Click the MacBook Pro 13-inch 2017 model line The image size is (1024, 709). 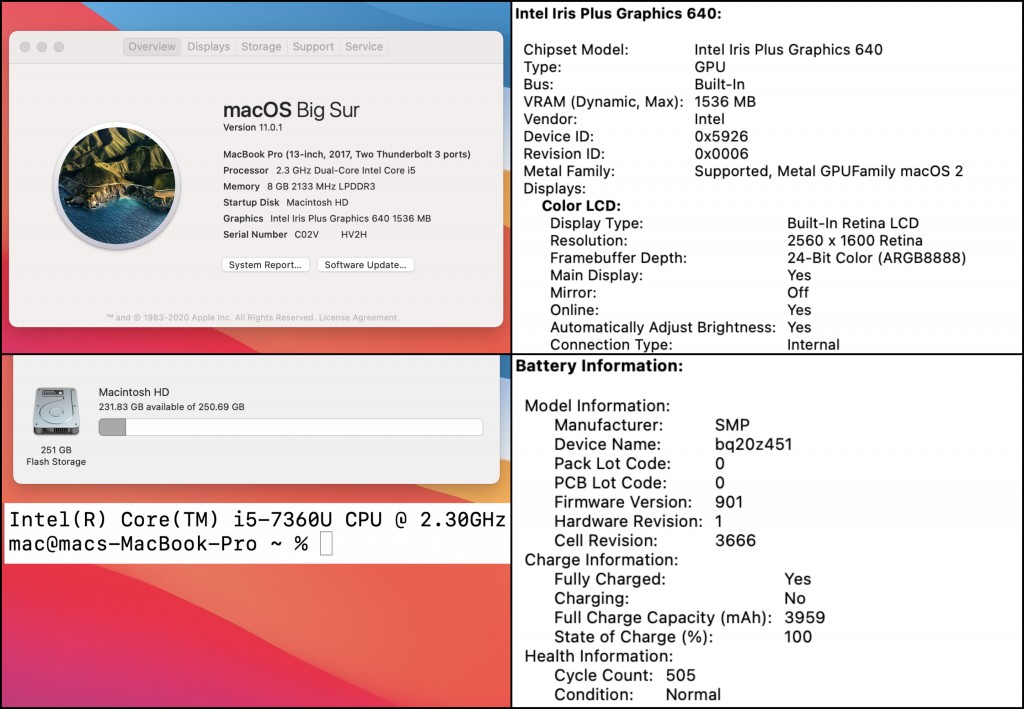coord(347,154)
